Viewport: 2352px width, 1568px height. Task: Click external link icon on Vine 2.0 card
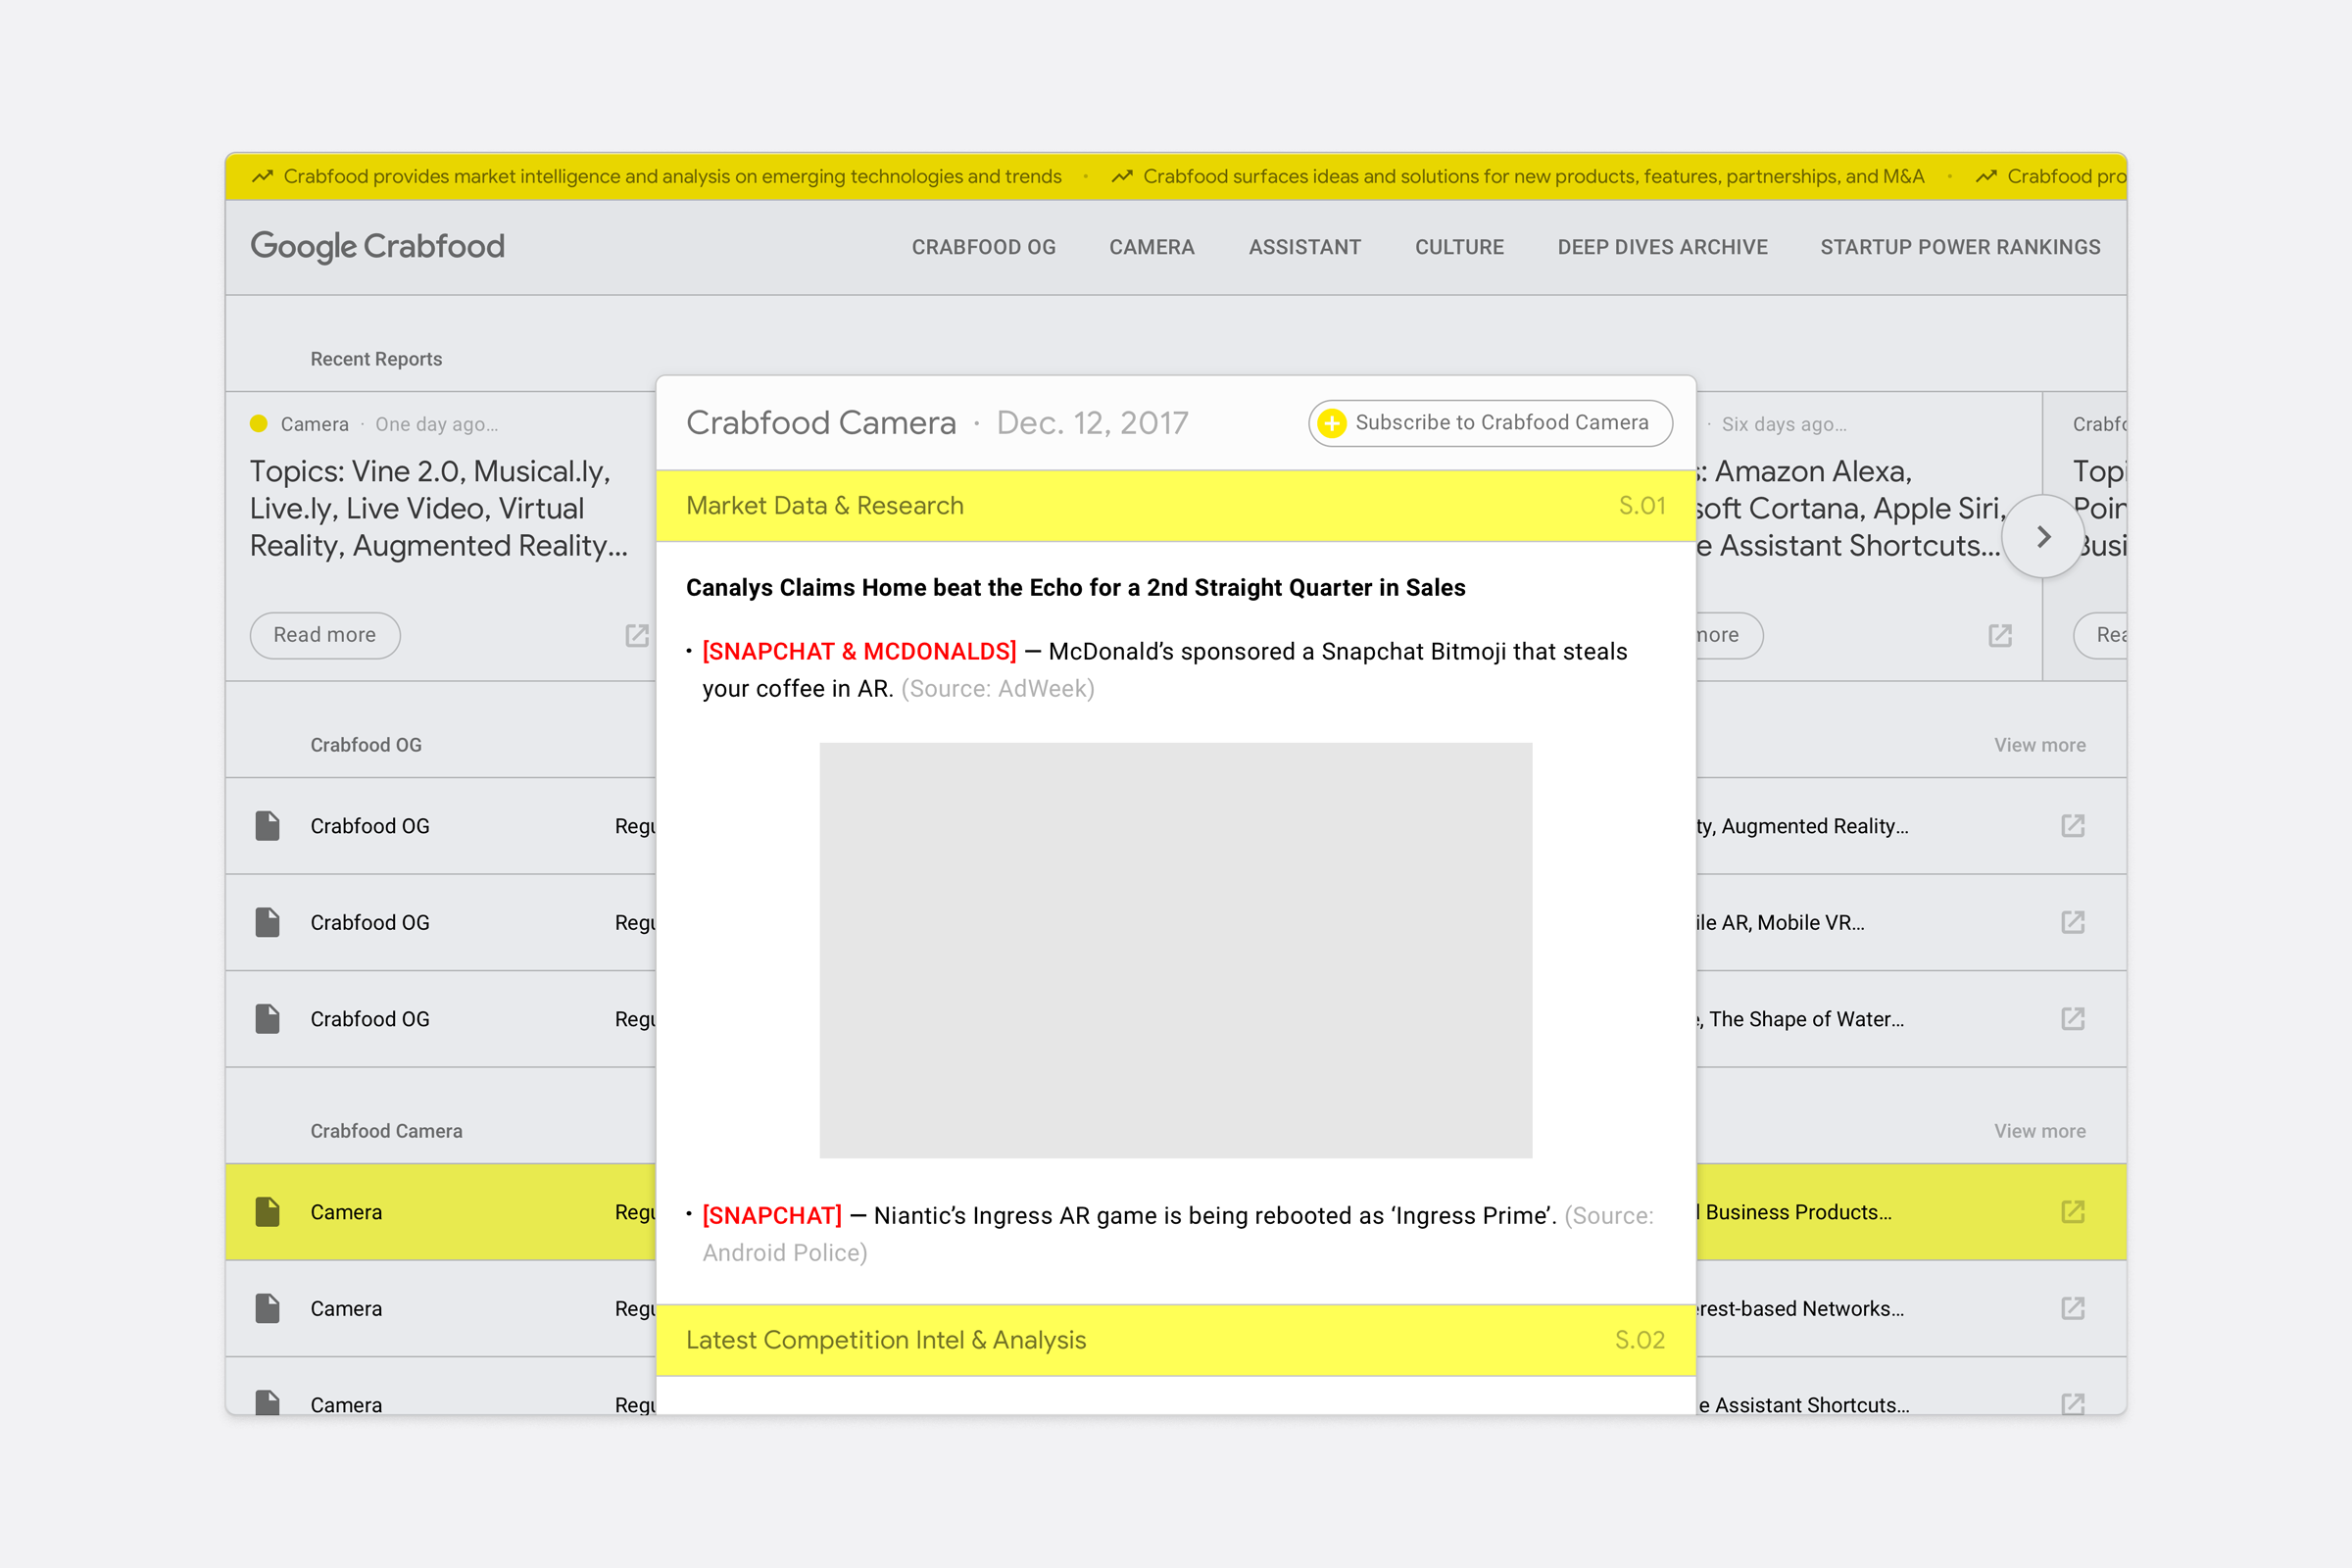637,636
